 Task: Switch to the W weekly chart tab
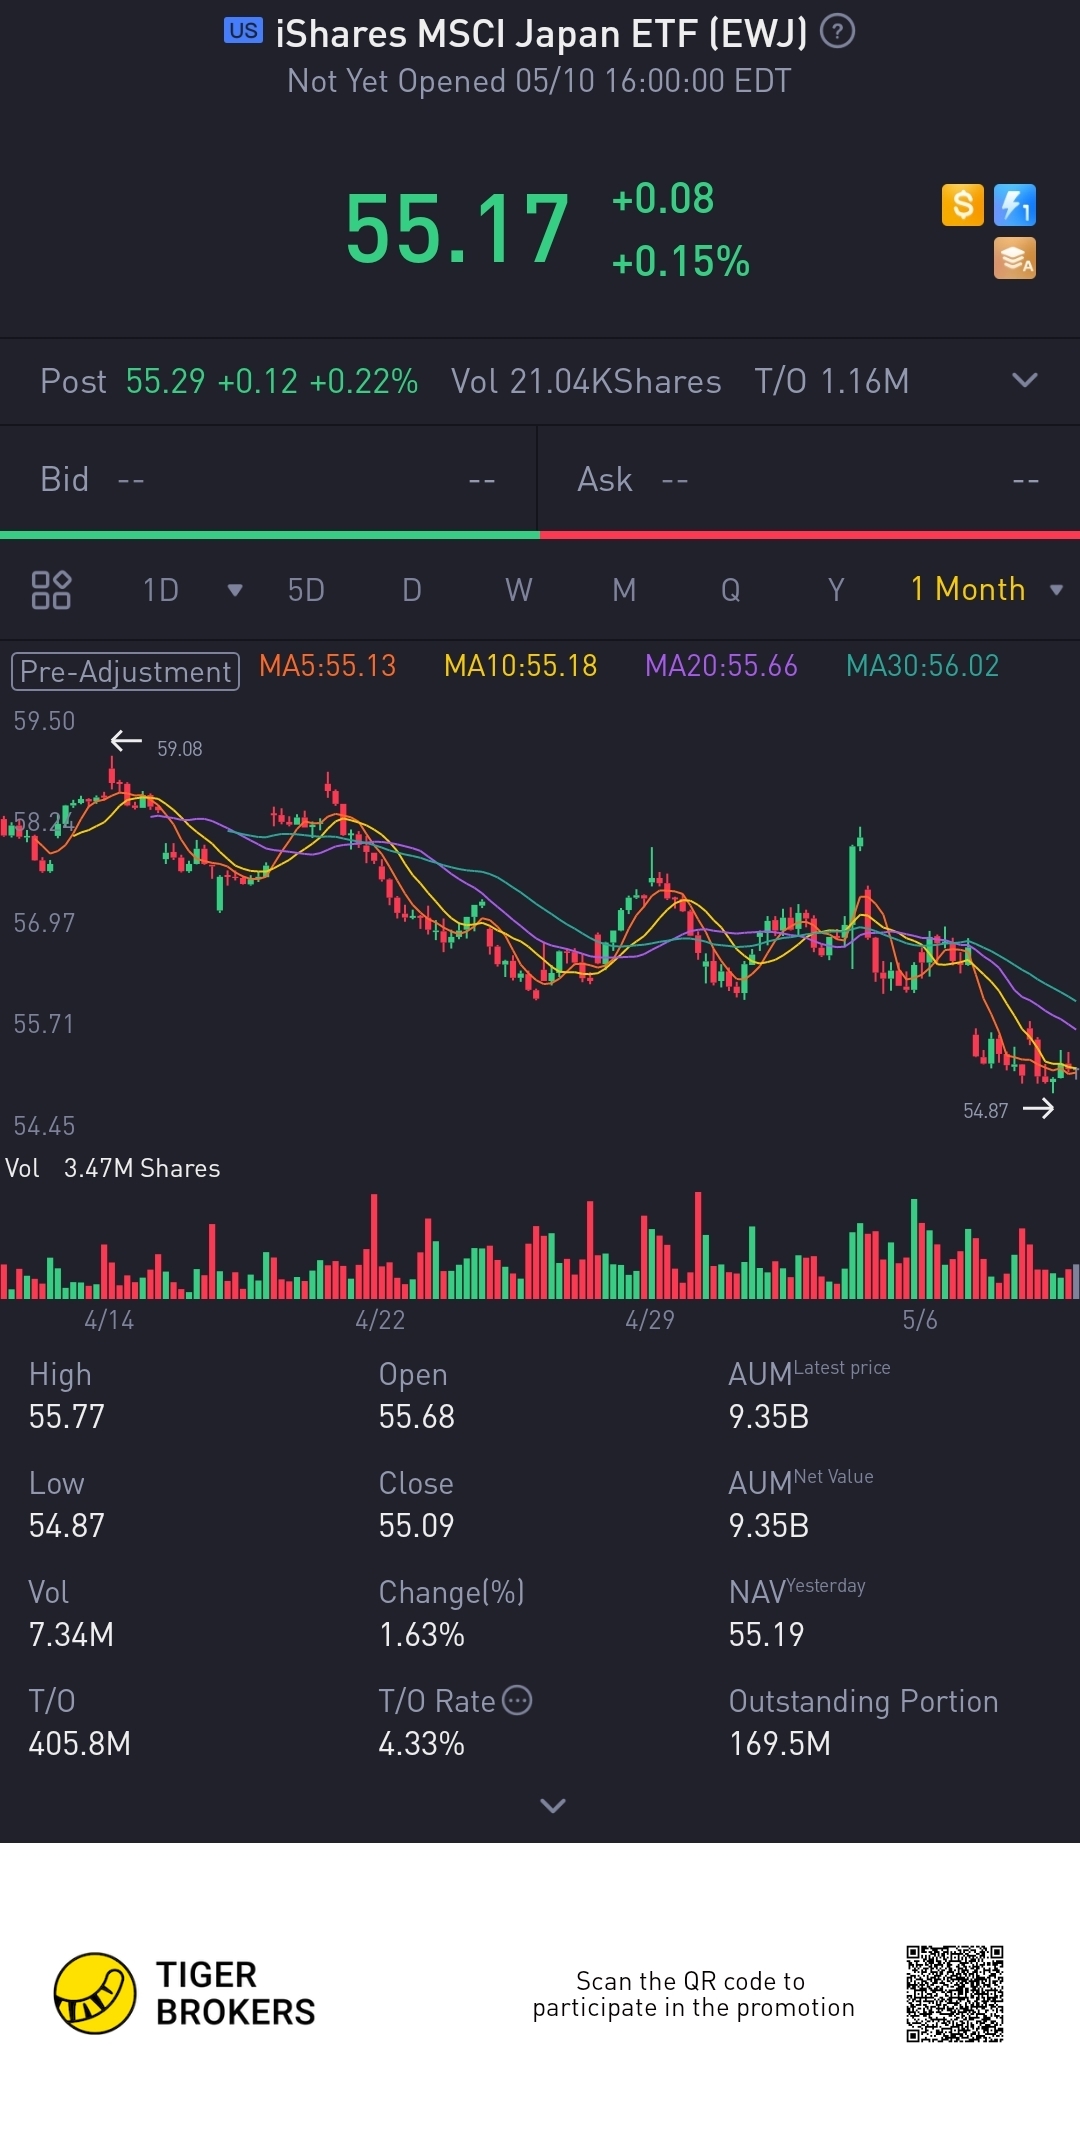pyautogui.click(x=518, y=590)
